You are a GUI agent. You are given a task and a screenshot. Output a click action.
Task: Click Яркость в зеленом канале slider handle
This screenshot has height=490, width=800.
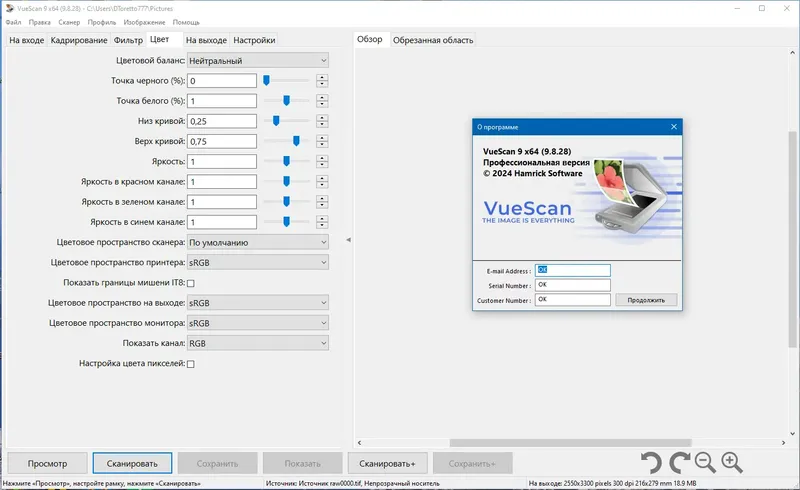[x=287, y=202]
